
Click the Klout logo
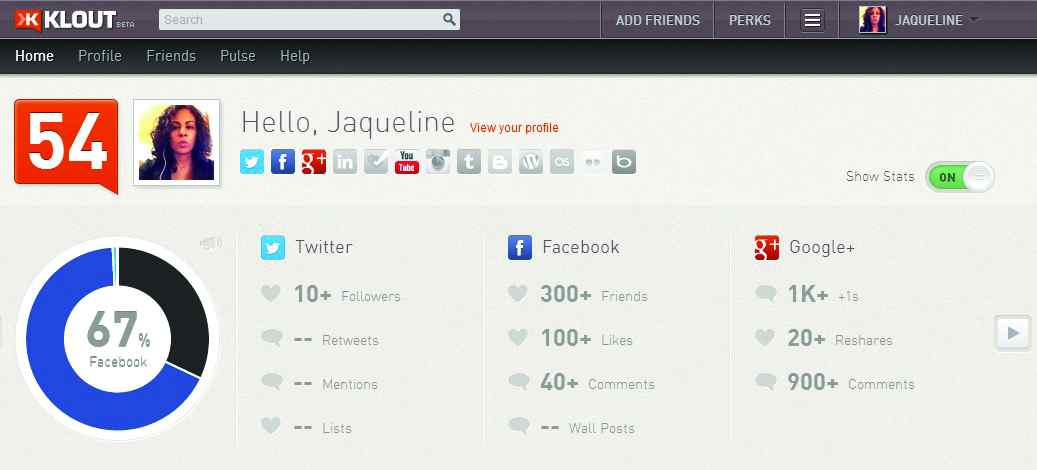tap(73, 20)
